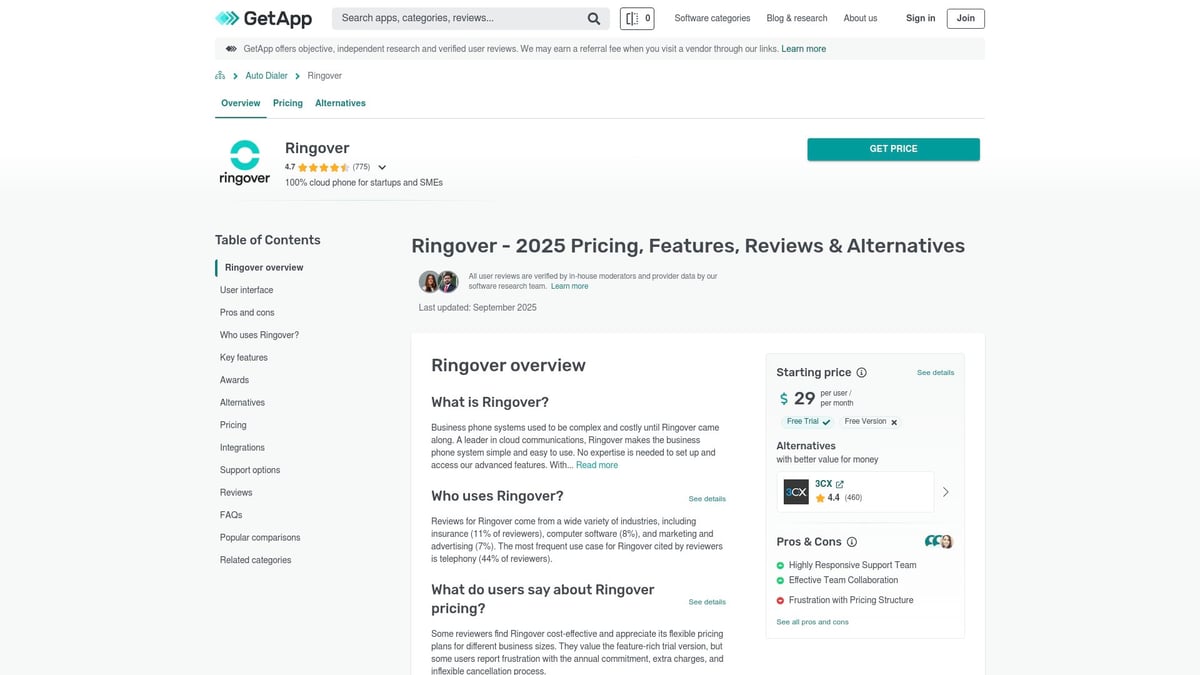Expand the rating breakdown chevron

tap(382, 168)
